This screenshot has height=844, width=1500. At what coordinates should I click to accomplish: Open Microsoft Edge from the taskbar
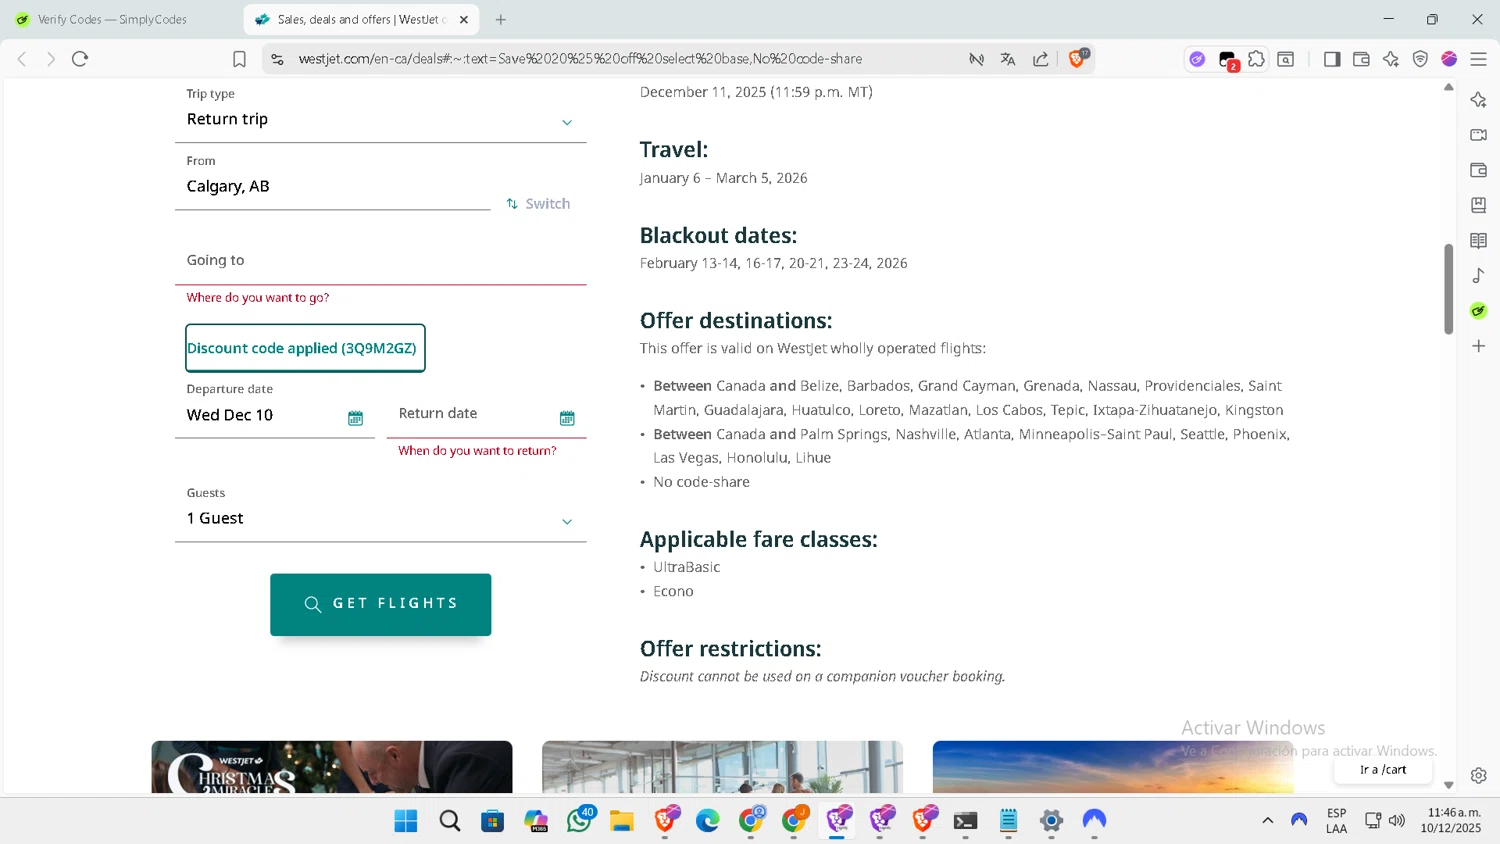tap(708, 821)
